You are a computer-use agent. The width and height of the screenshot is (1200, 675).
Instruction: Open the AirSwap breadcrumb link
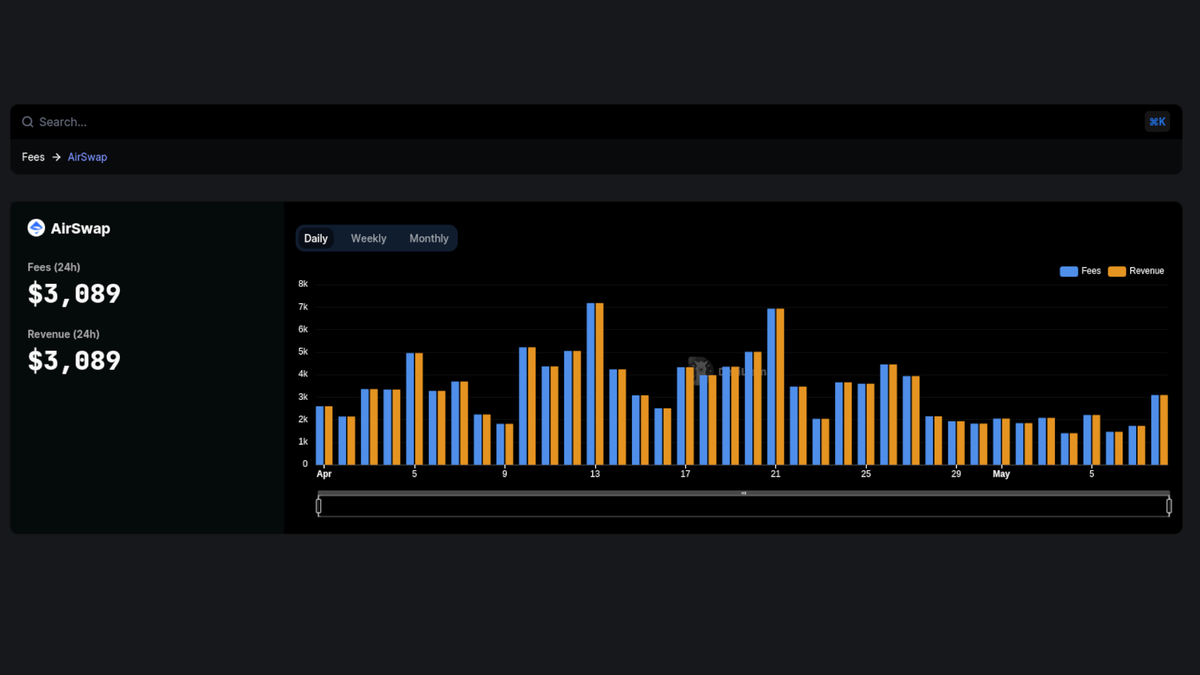[87, 157]
